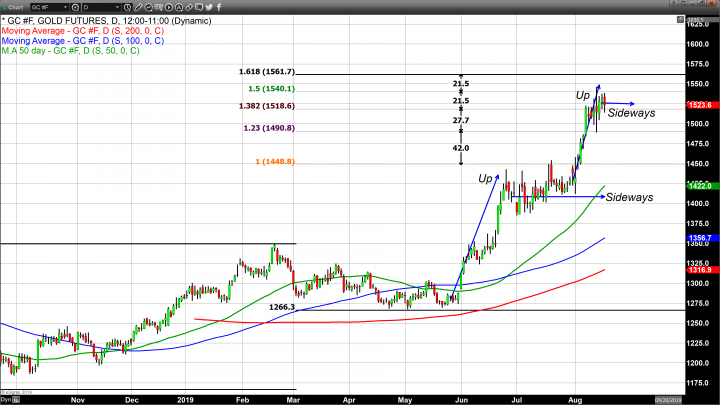
Task: Click the symbol lookup magnifier icon
Action: (x=75, y=7)
